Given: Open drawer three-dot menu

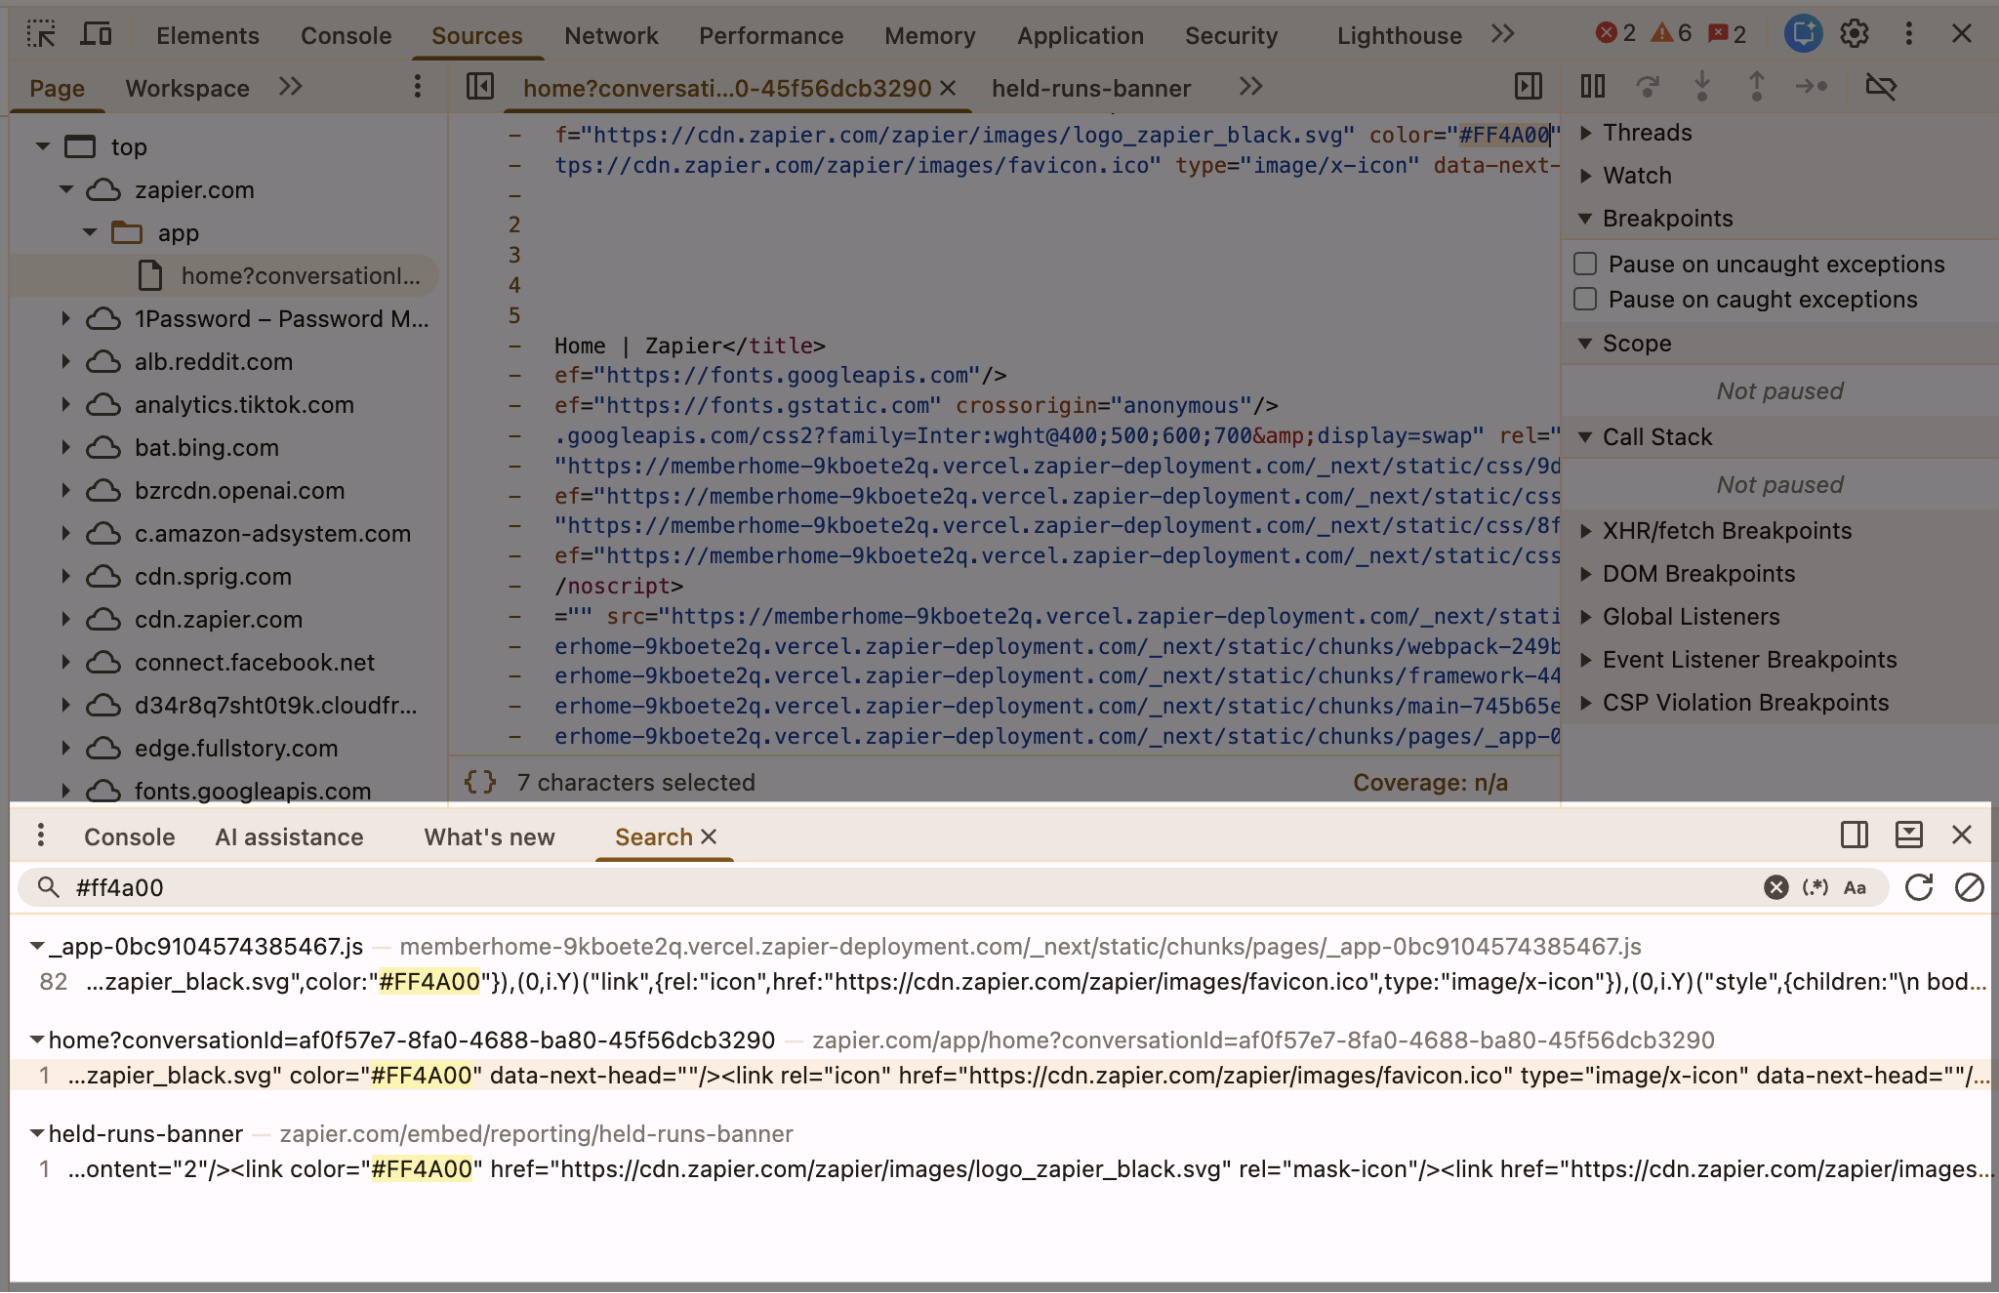Looking at the screenshot, I should tap(40, 836).
